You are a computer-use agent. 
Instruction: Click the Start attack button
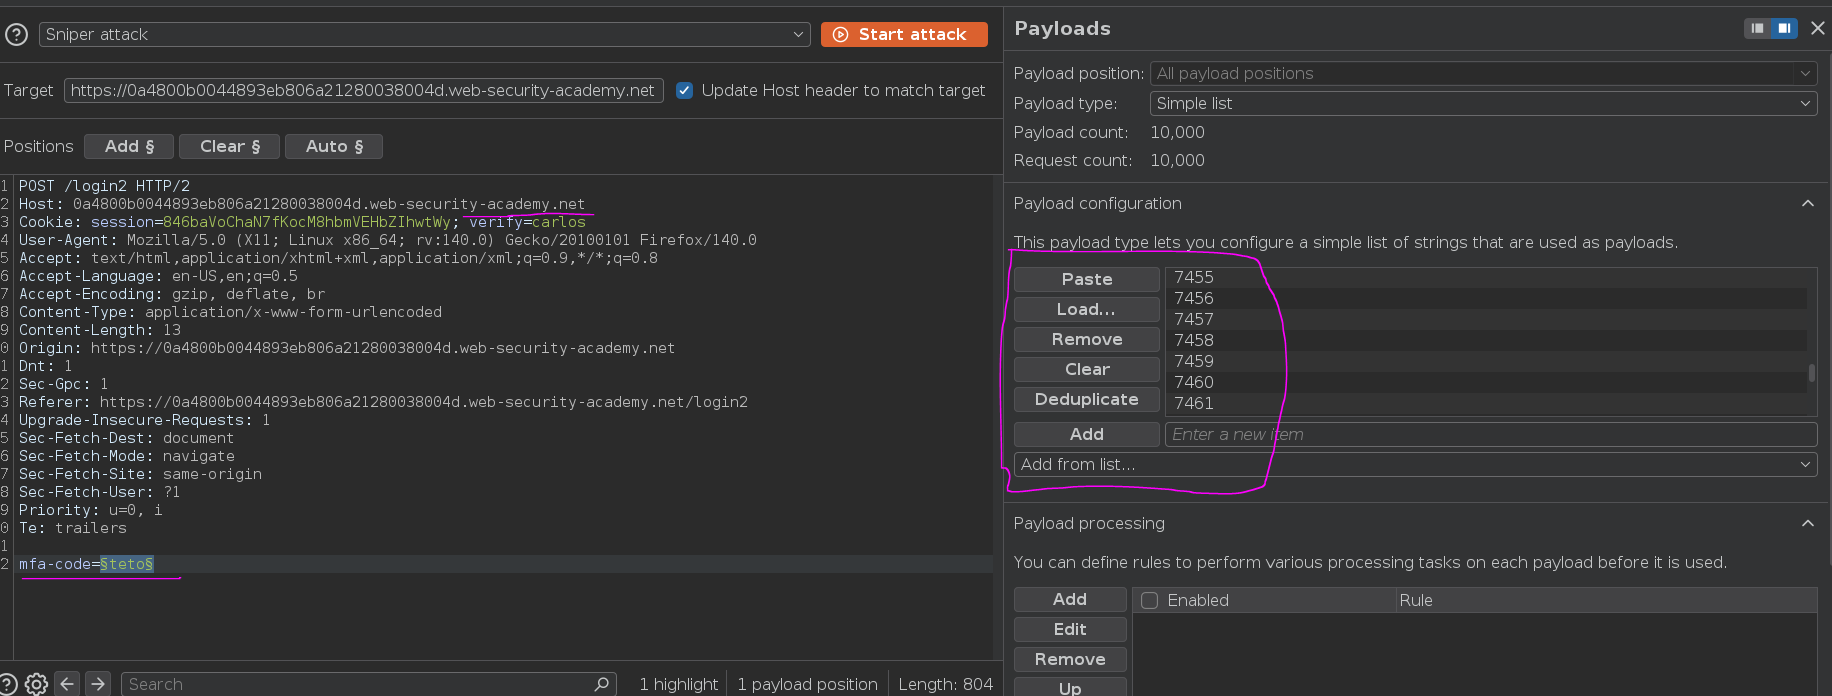(904, 34)
